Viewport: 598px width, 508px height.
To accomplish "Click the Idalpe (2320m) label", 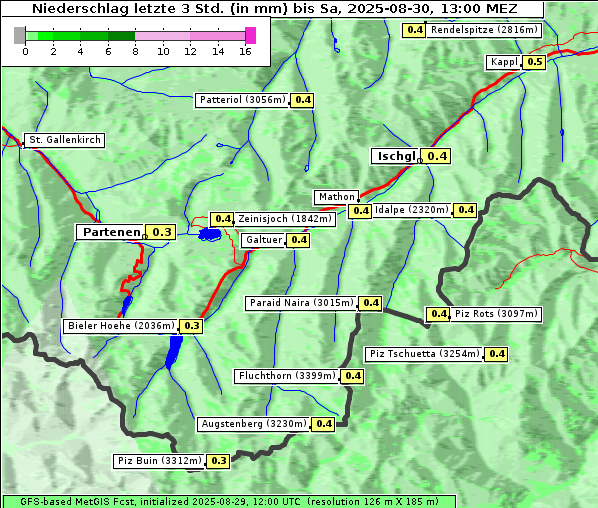I will click(412, 210).
